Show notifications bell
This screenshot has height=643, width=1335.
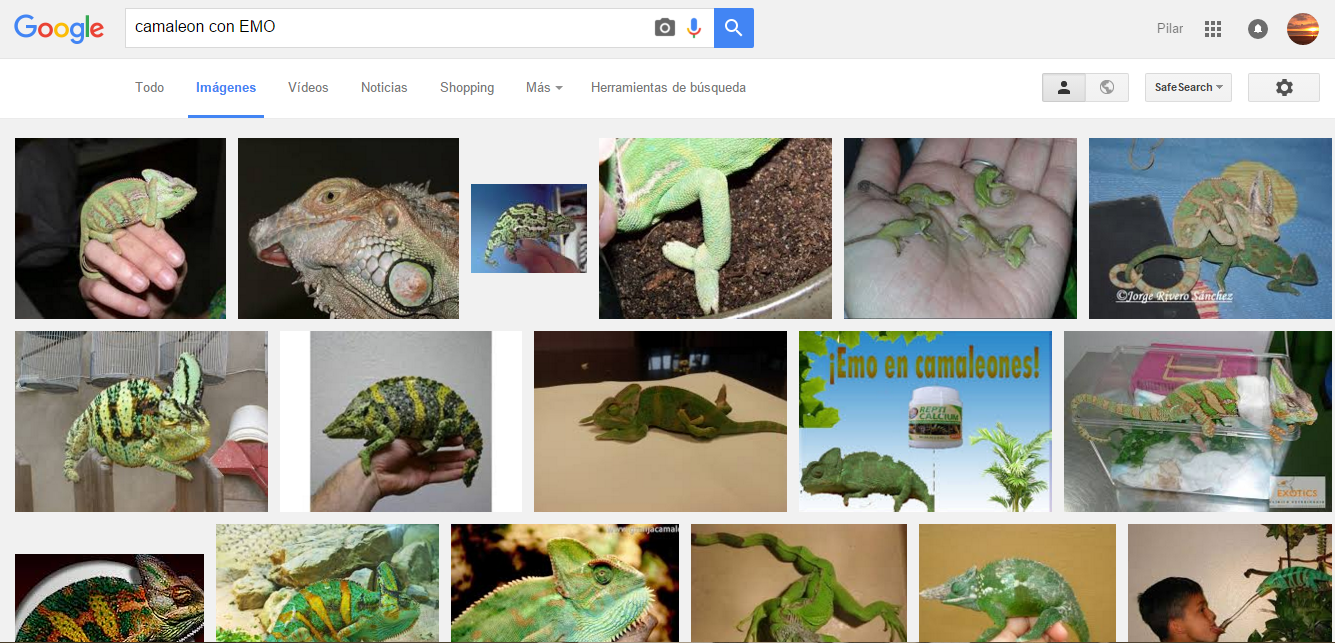1258,29
